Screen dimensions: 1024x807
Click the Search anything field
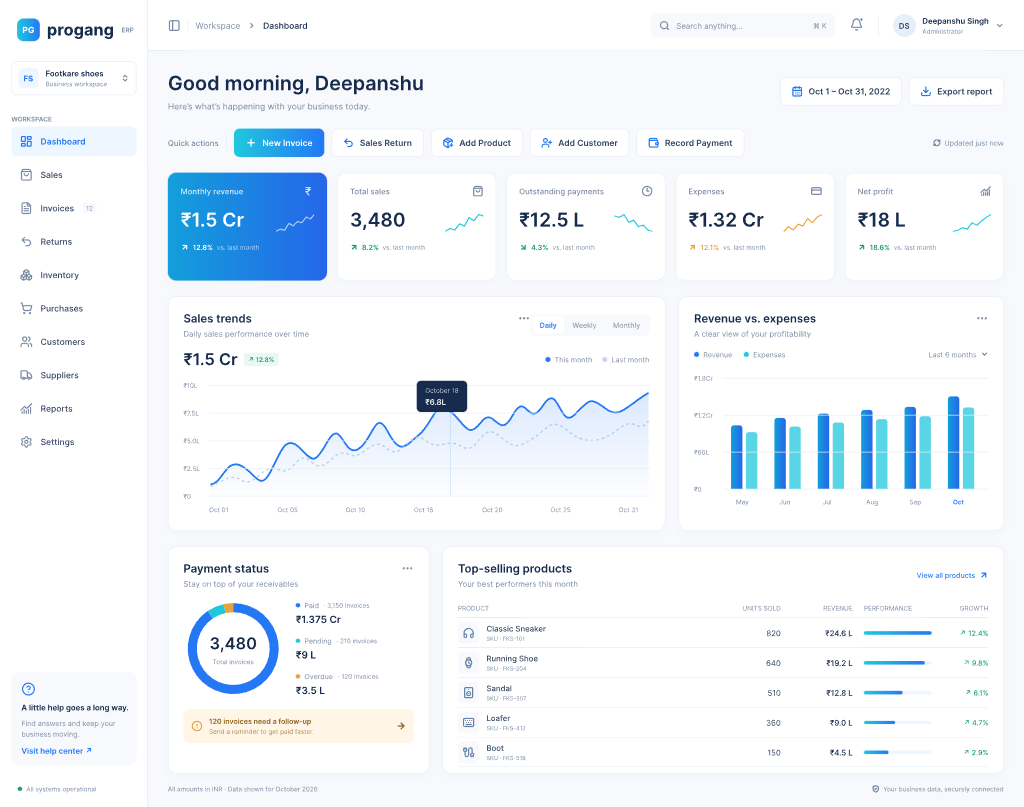click(743, 26)
